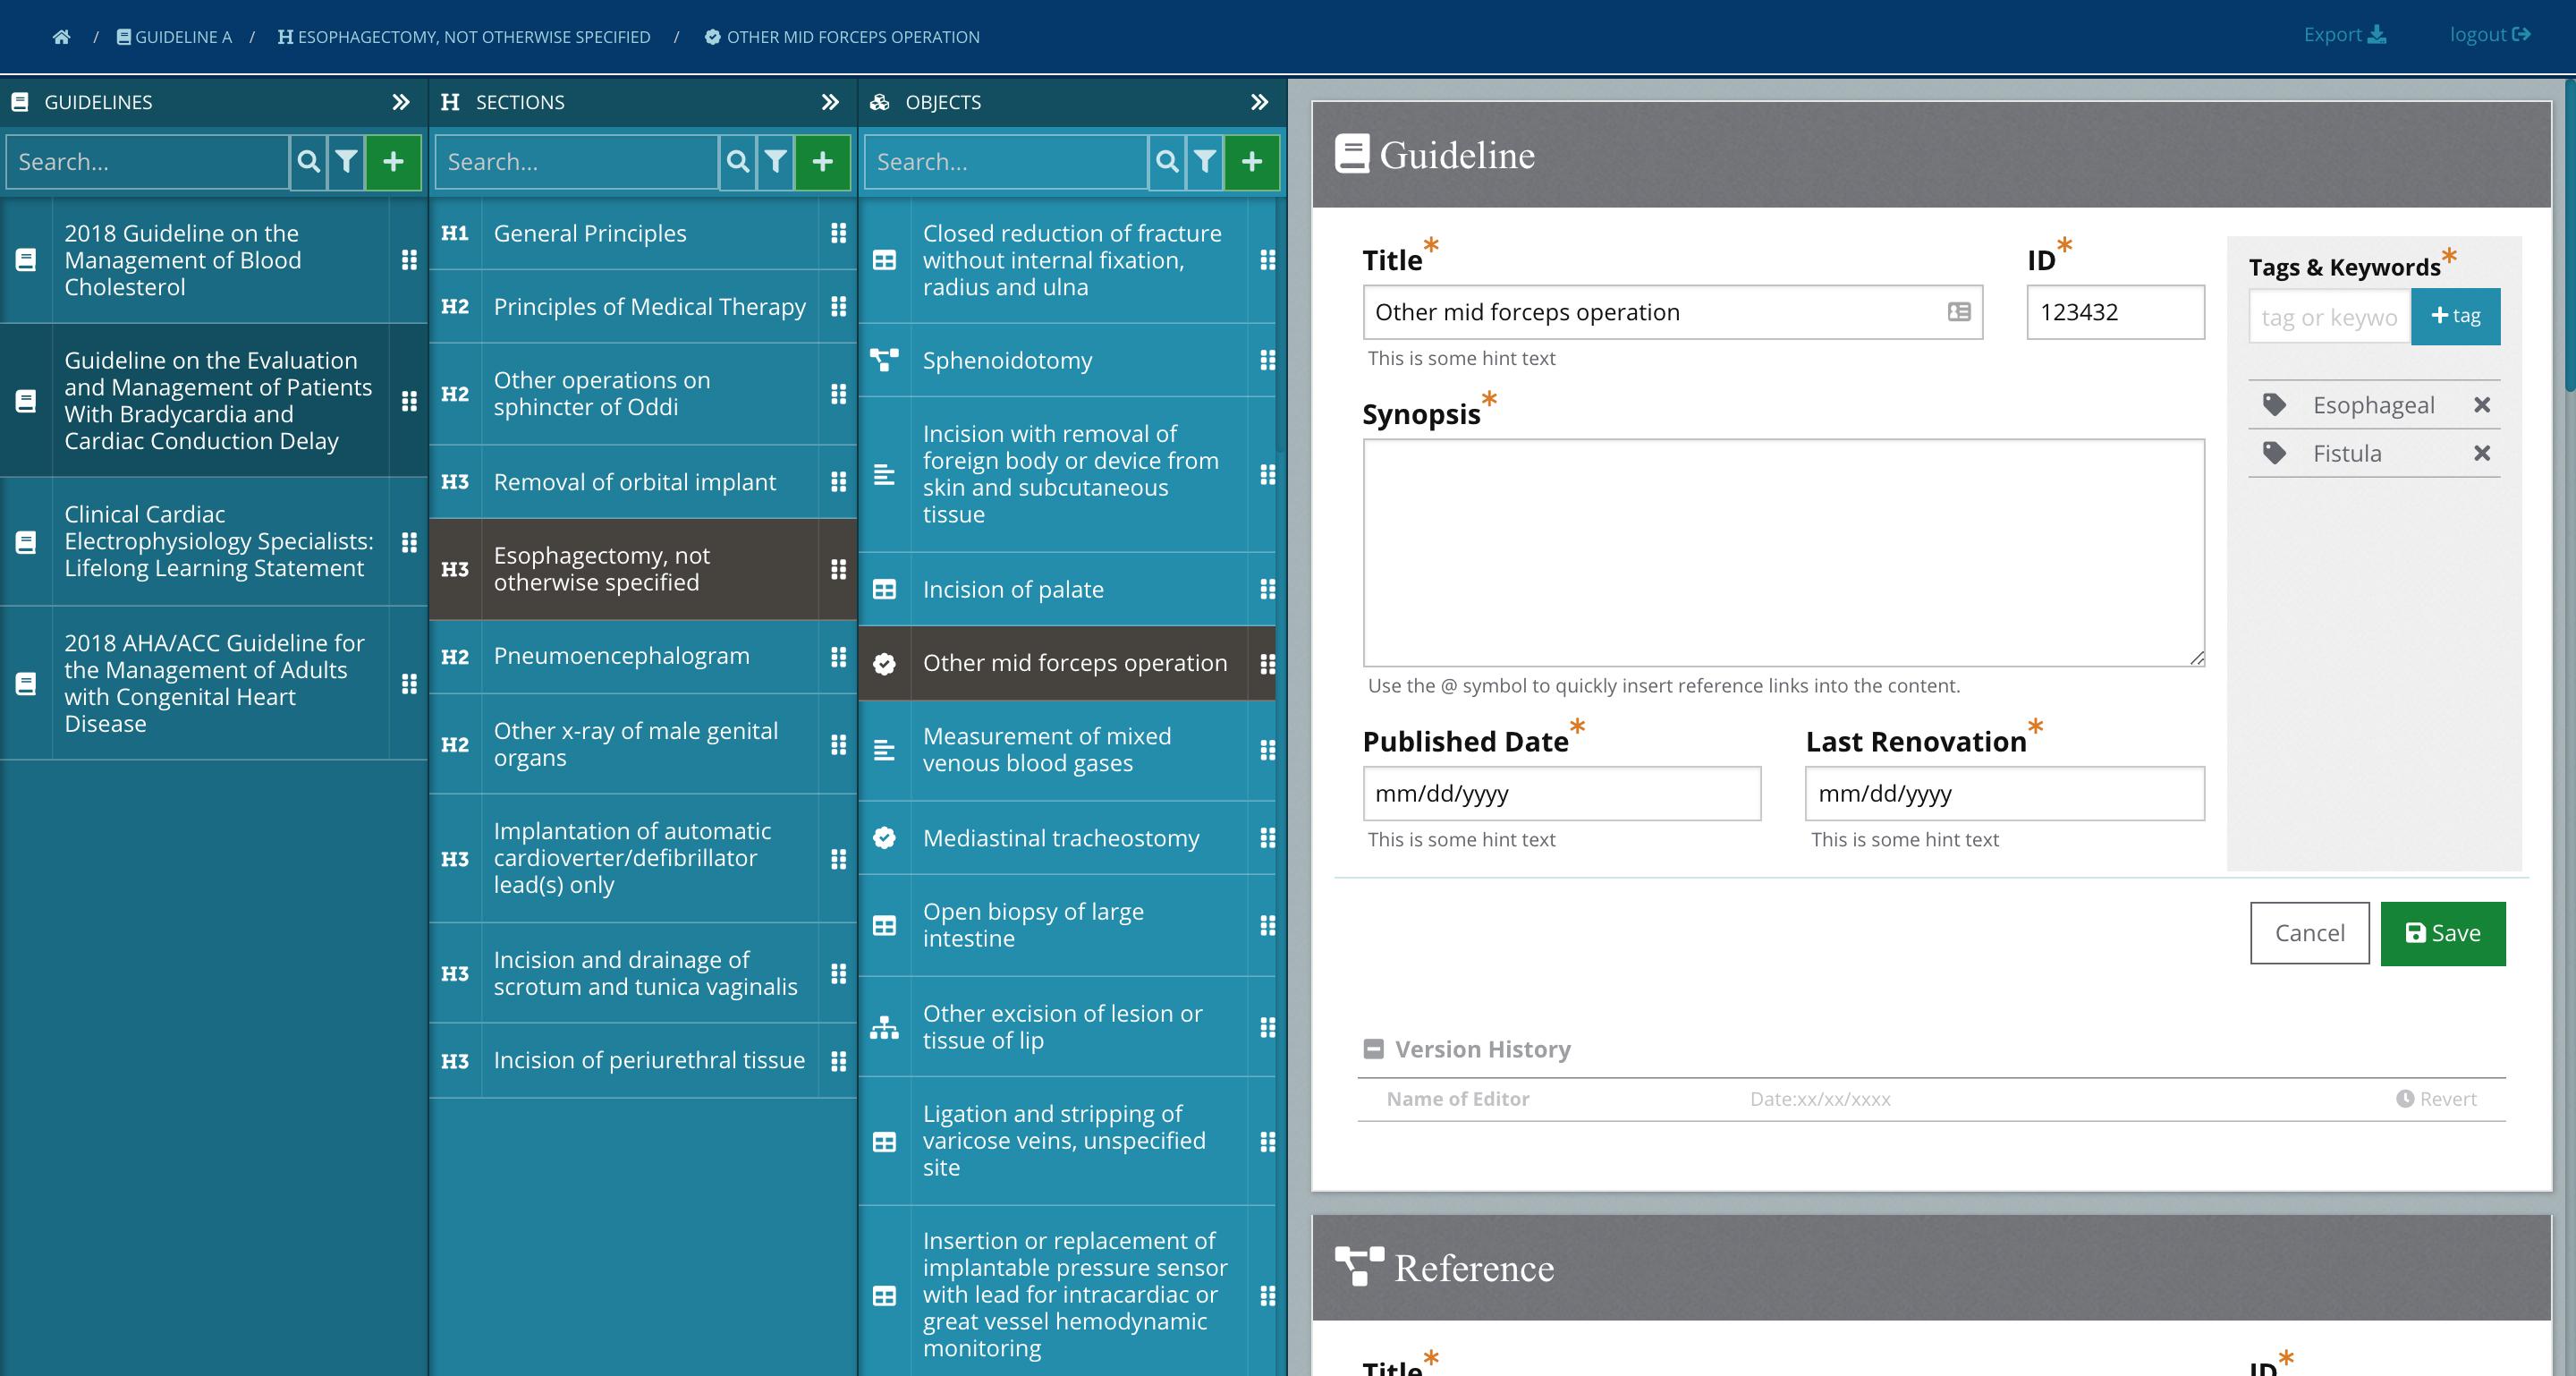The height and width of the screenshot is (1376, 2576).
Task: Click the Revert clock icon
Action: (x=2404, y=1099)
